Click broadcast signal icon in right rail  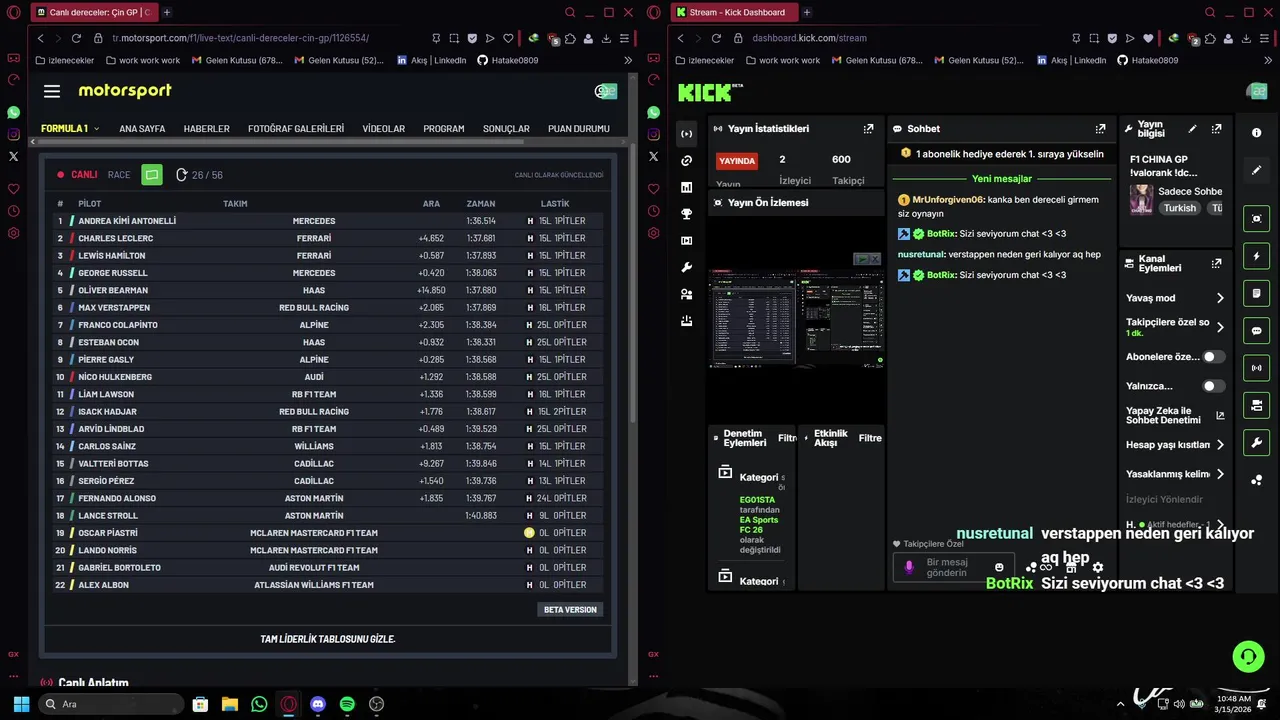(1257, 368)
